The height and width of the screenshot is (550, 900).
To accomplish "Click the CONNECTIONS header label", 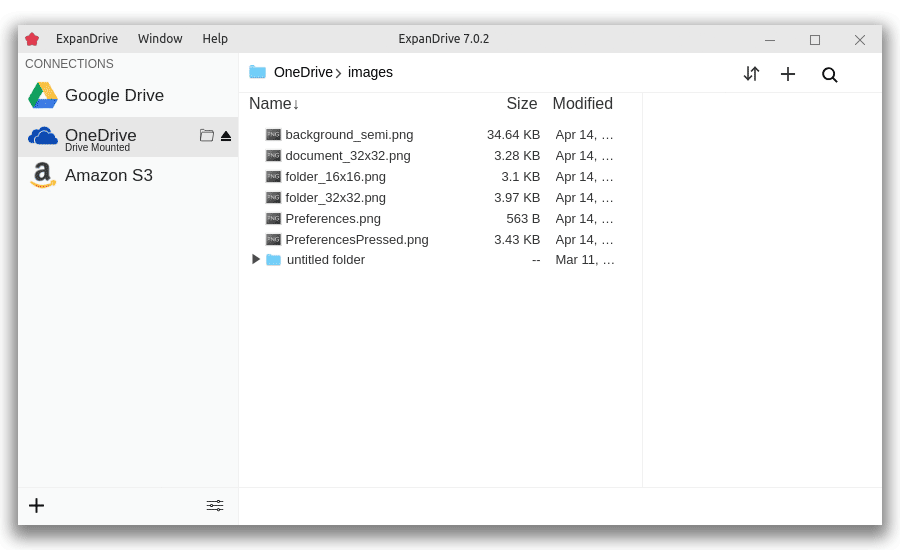I will (x=69, y=64).
